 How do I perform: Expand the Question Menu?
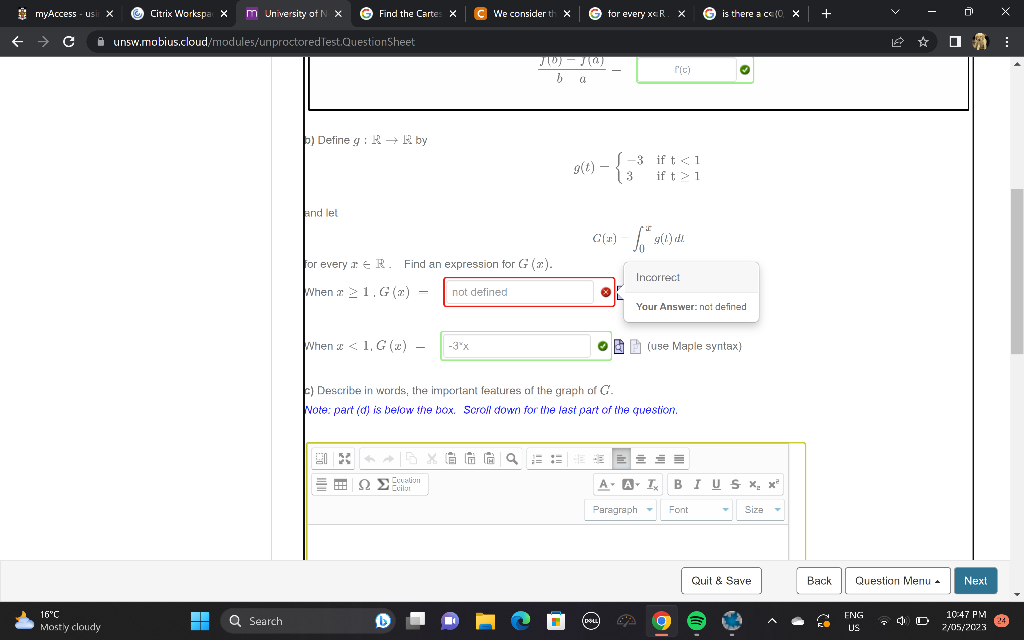point(897,581)
